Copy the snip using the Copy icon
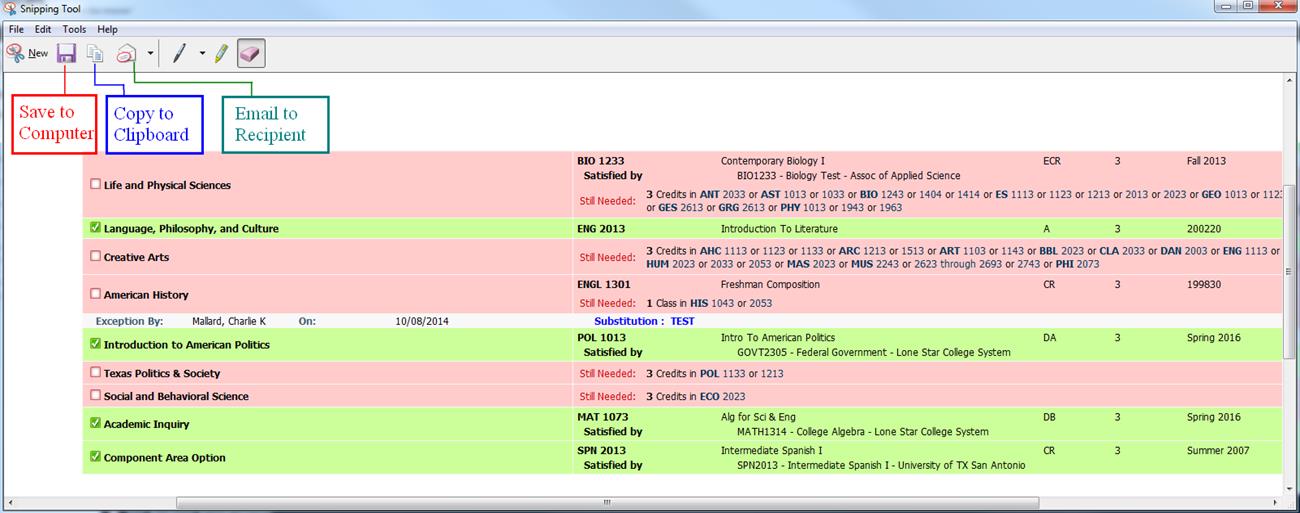The width and height of the screenshot is (1300, 513). pos(95,53)
